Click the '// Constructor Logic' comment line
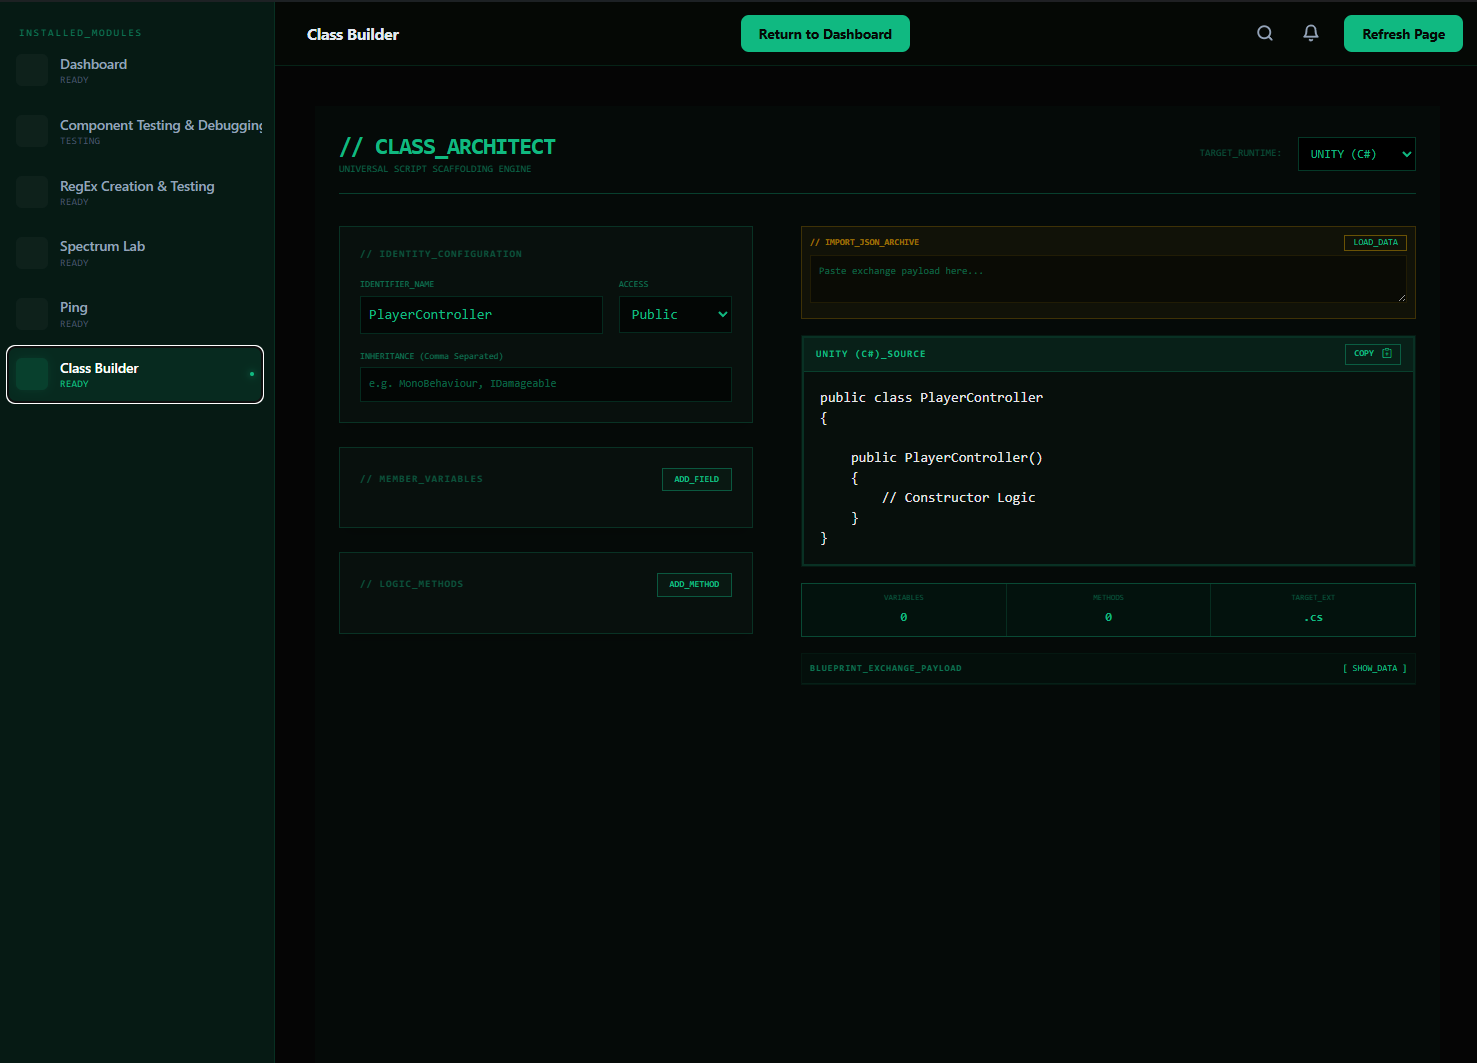 pos(958,497)
